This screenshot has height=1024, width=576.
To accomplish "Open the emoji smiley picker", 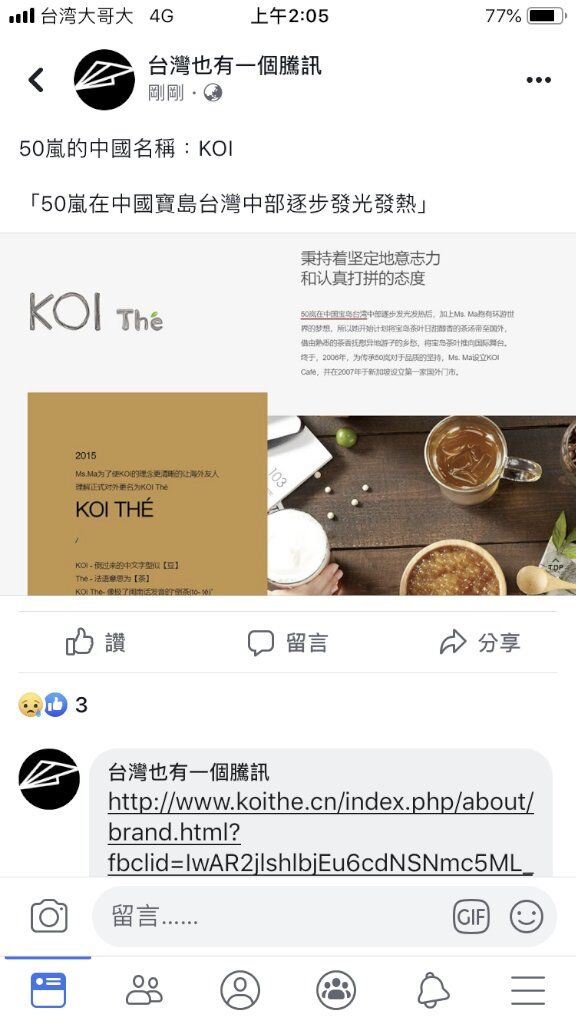I will pyautogui.click(x=526, y=916).
